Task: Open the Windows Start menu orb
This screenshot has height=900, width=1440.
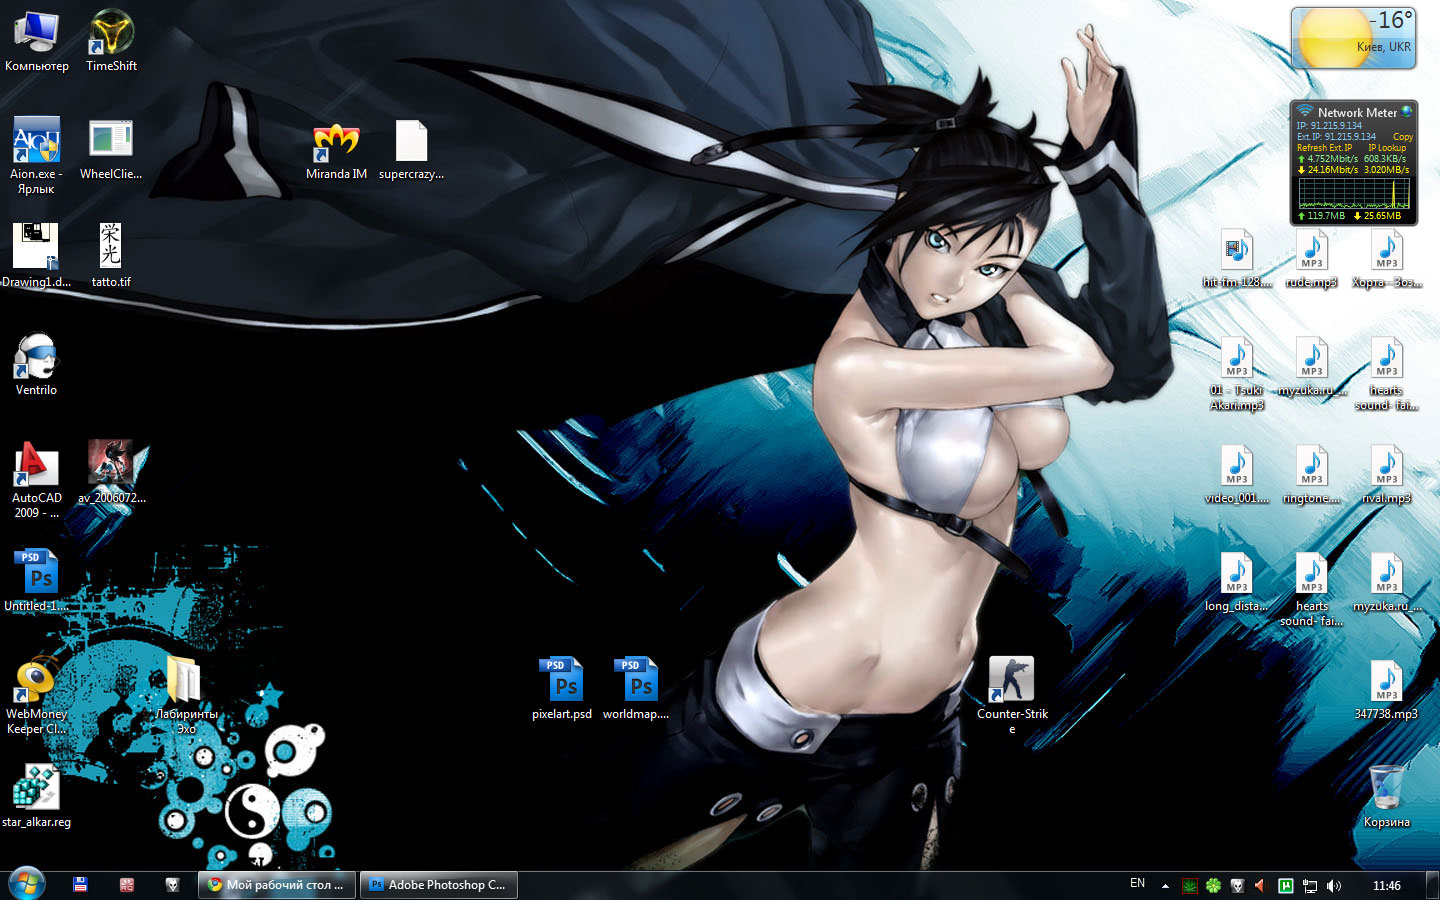Action: tap(27, 884)
